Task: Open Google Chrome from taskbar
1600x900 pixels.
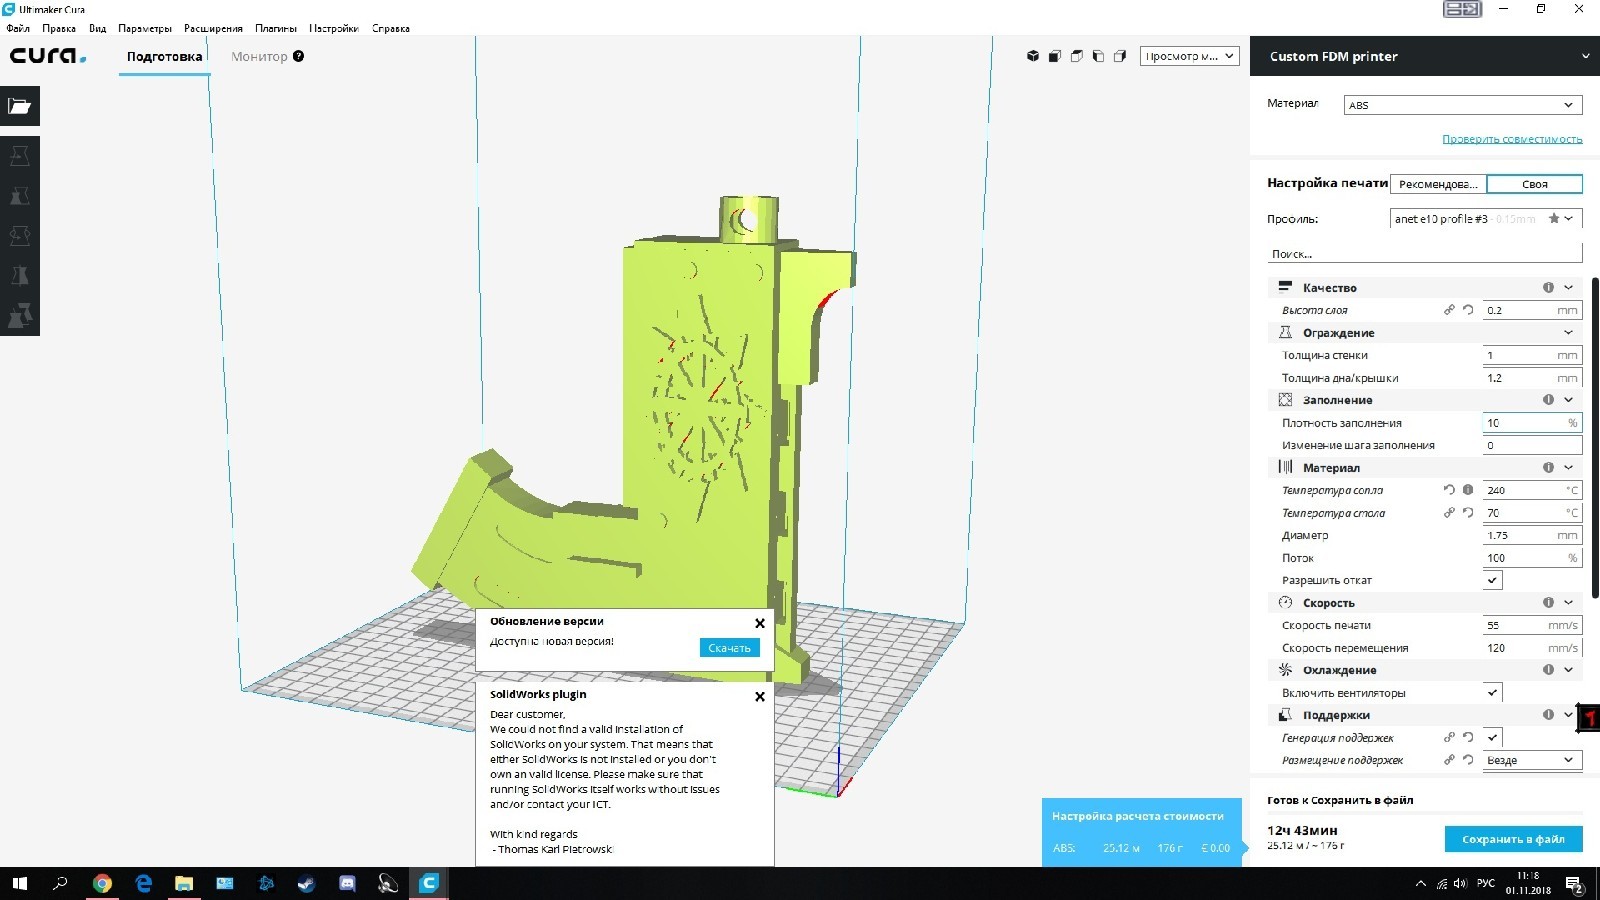Action: (x=102, y=883)
